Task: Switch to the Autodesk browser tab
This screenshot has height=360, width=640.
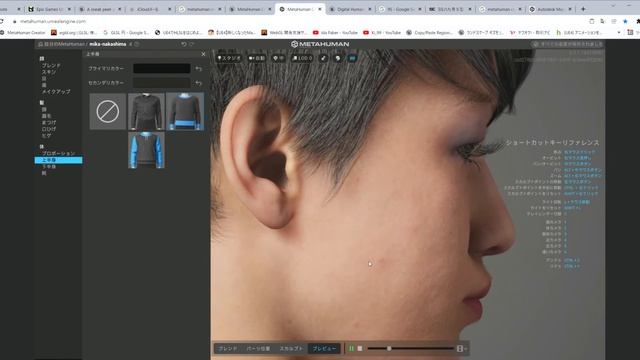Action: 551,9
